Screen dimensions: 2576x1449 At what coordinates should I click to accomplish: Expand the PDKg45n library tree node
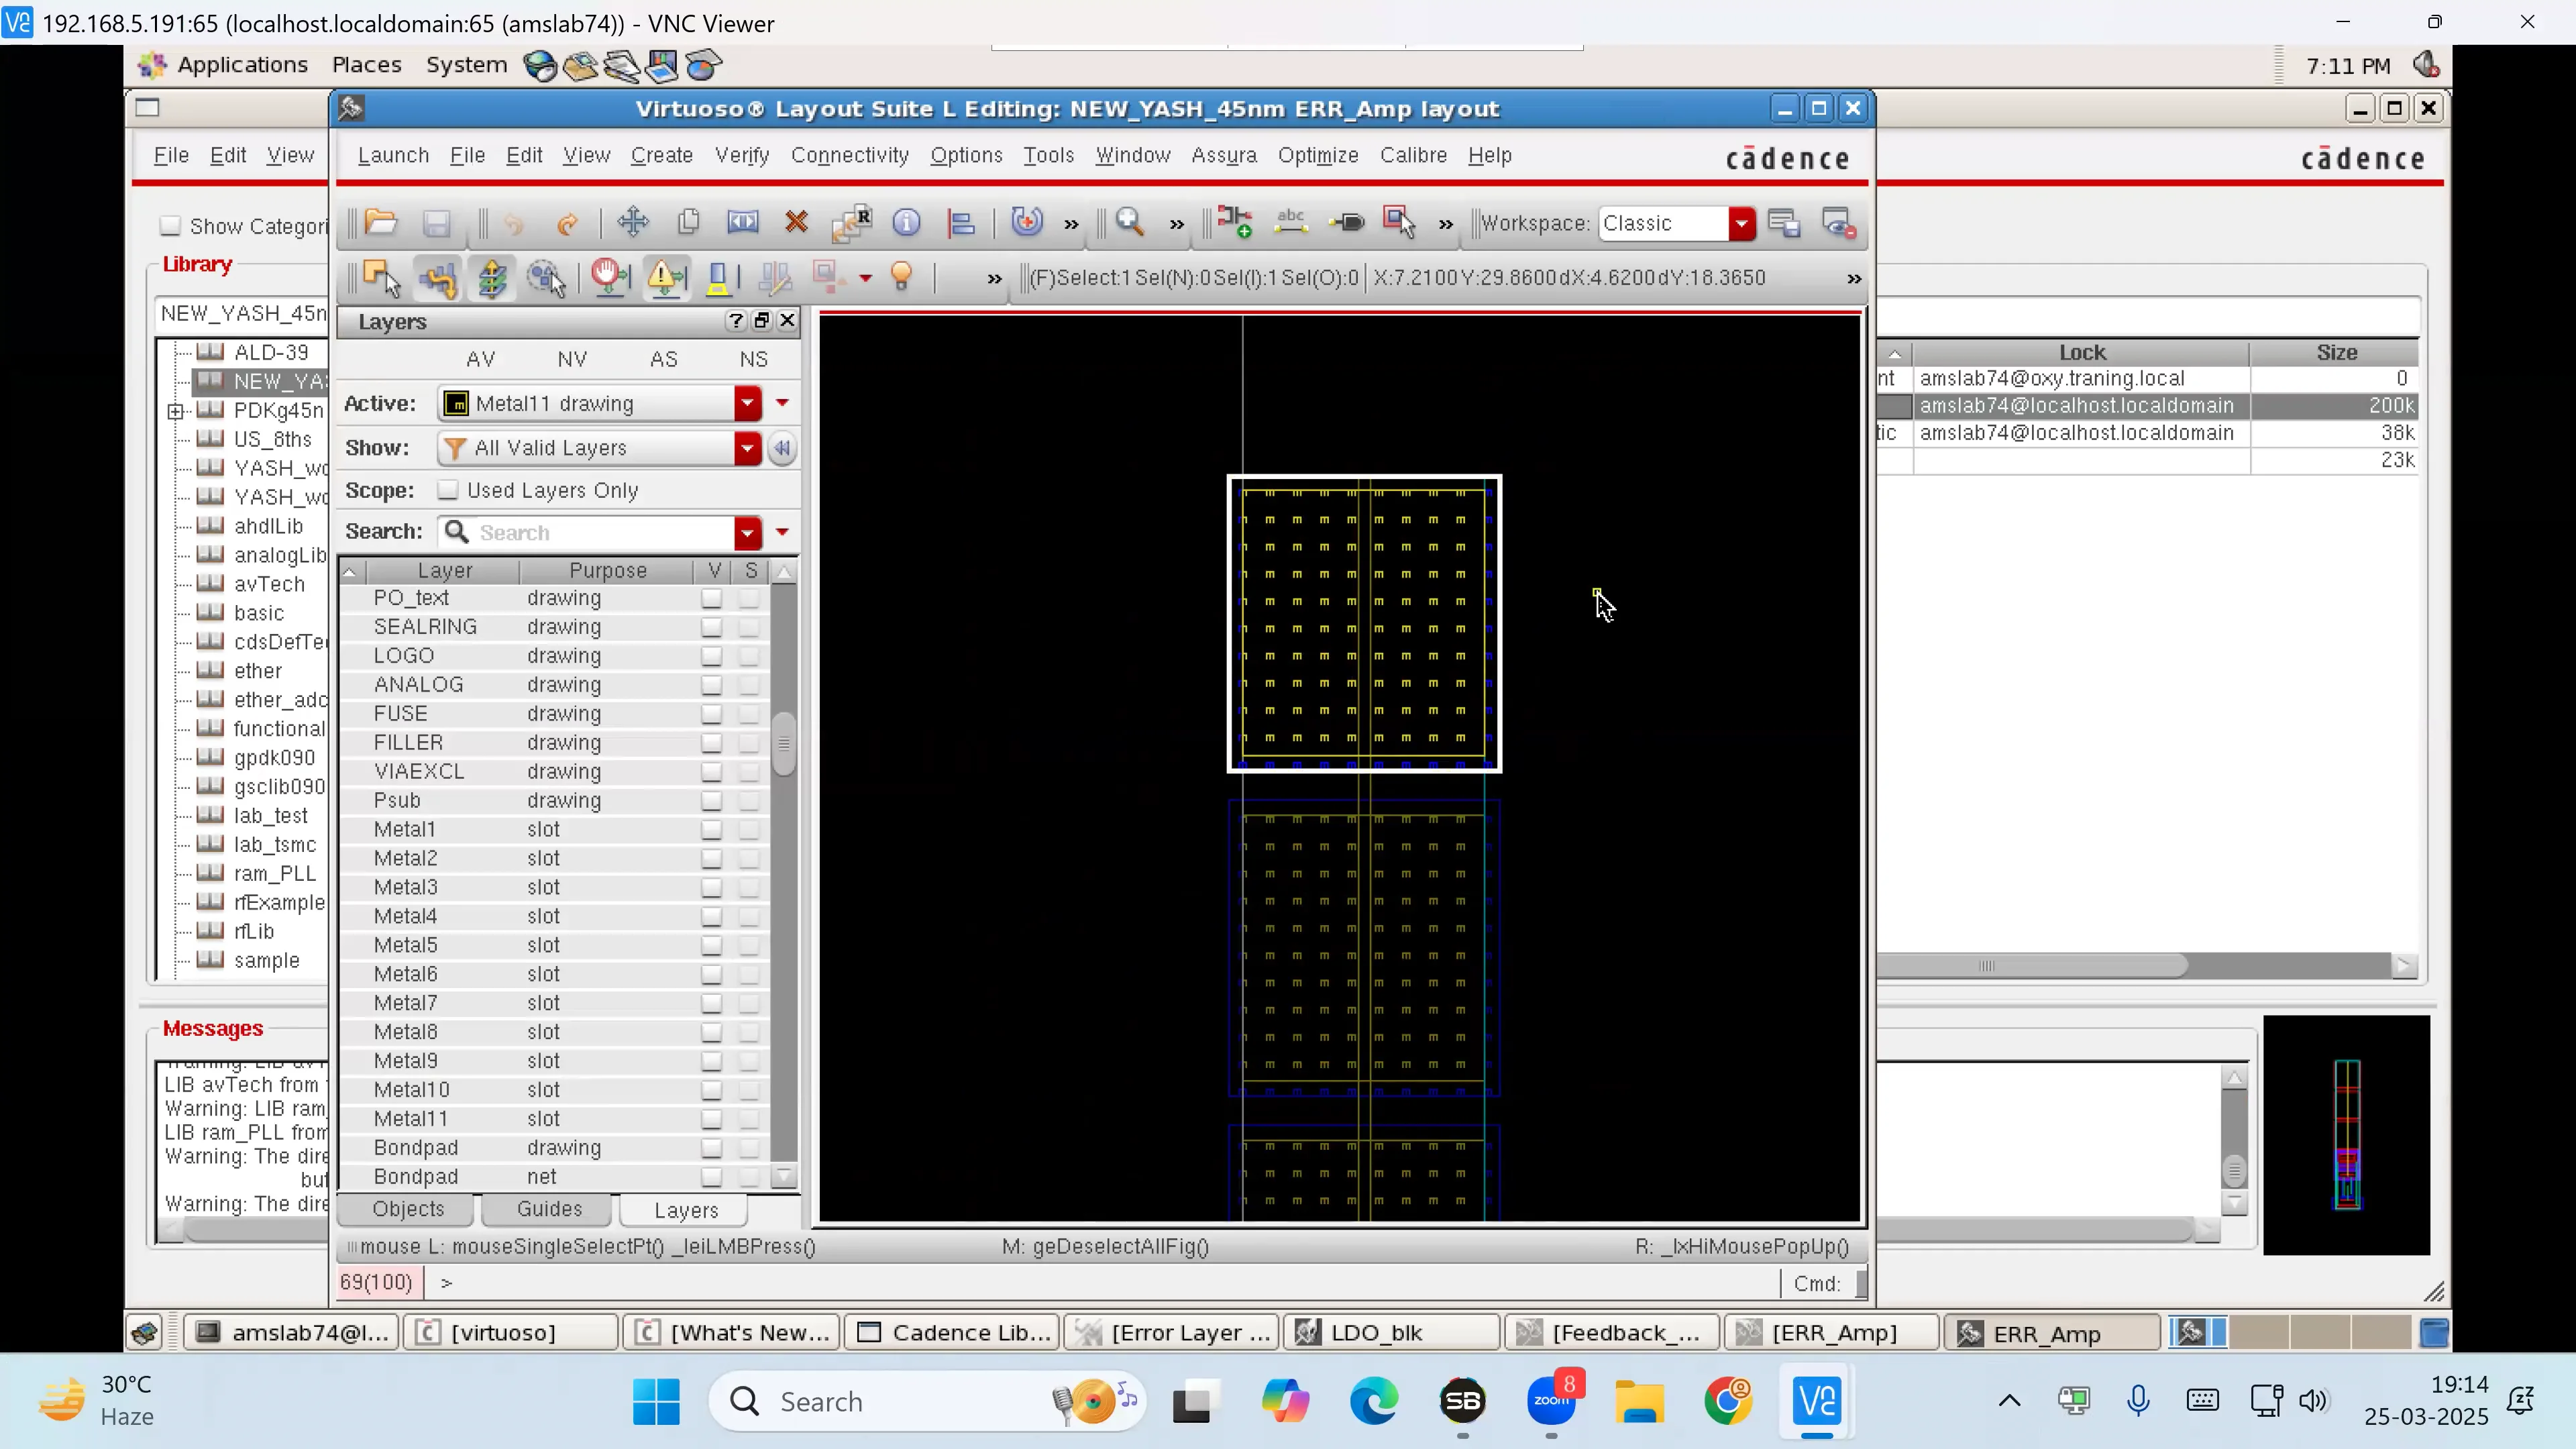(175, 411)
